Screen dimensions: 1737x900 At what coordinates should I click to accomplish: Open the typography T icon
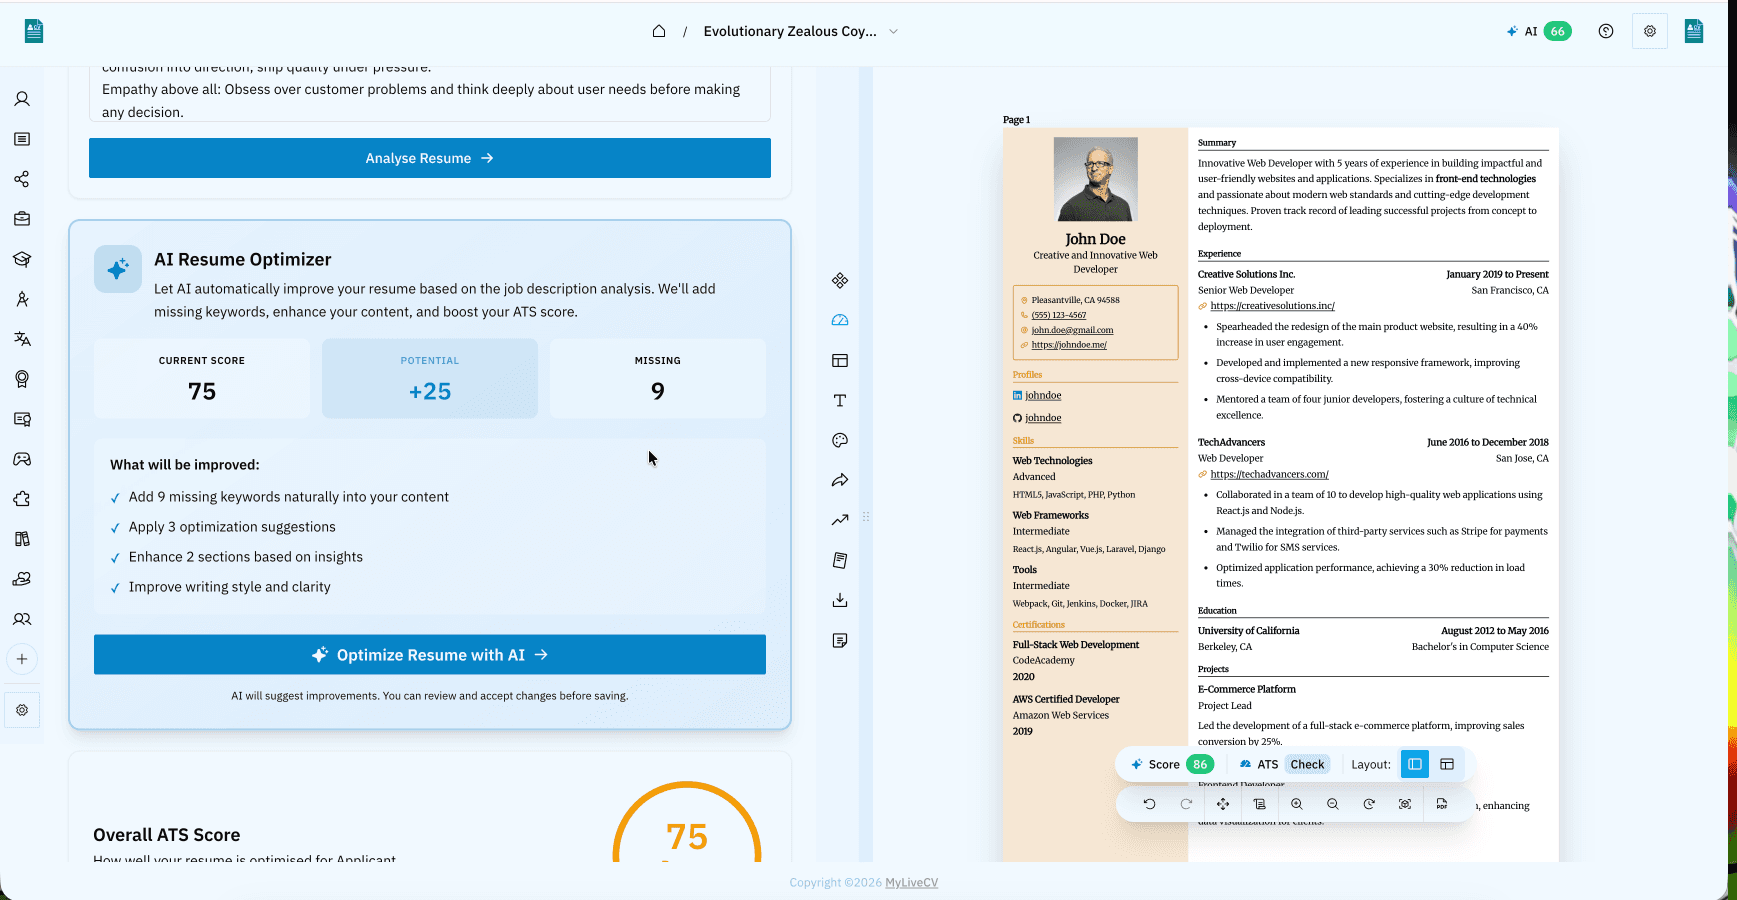[840, 400]
